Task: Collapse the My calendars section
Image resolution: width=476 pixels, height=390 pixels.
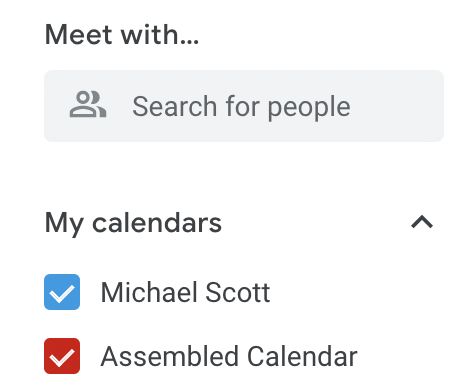Action: click(x=422, y=222)
